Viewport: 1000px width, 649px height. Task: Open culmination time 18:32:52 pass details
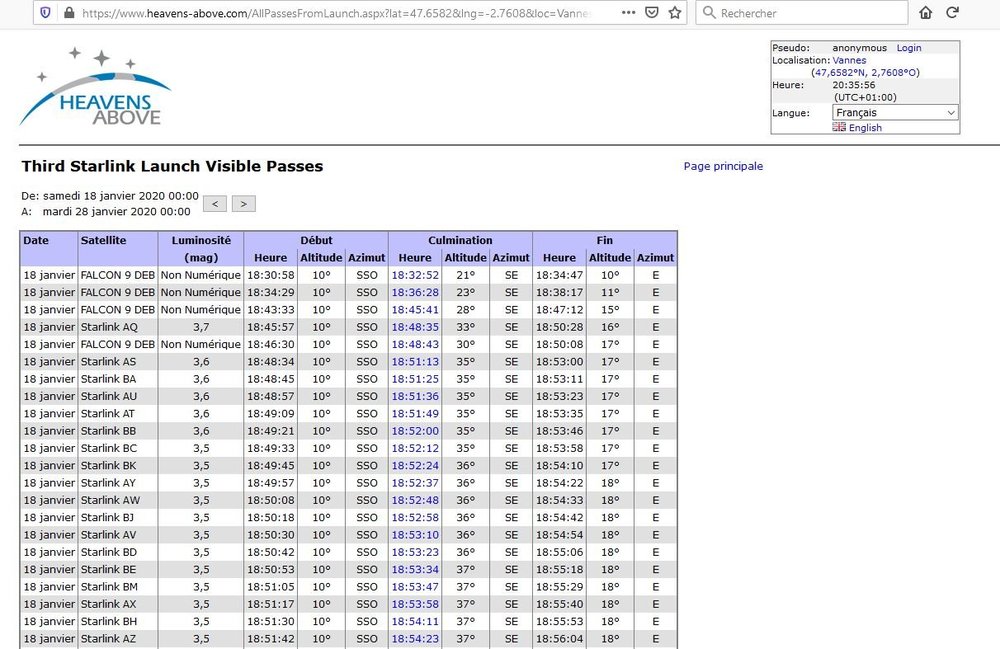[415, 275]
